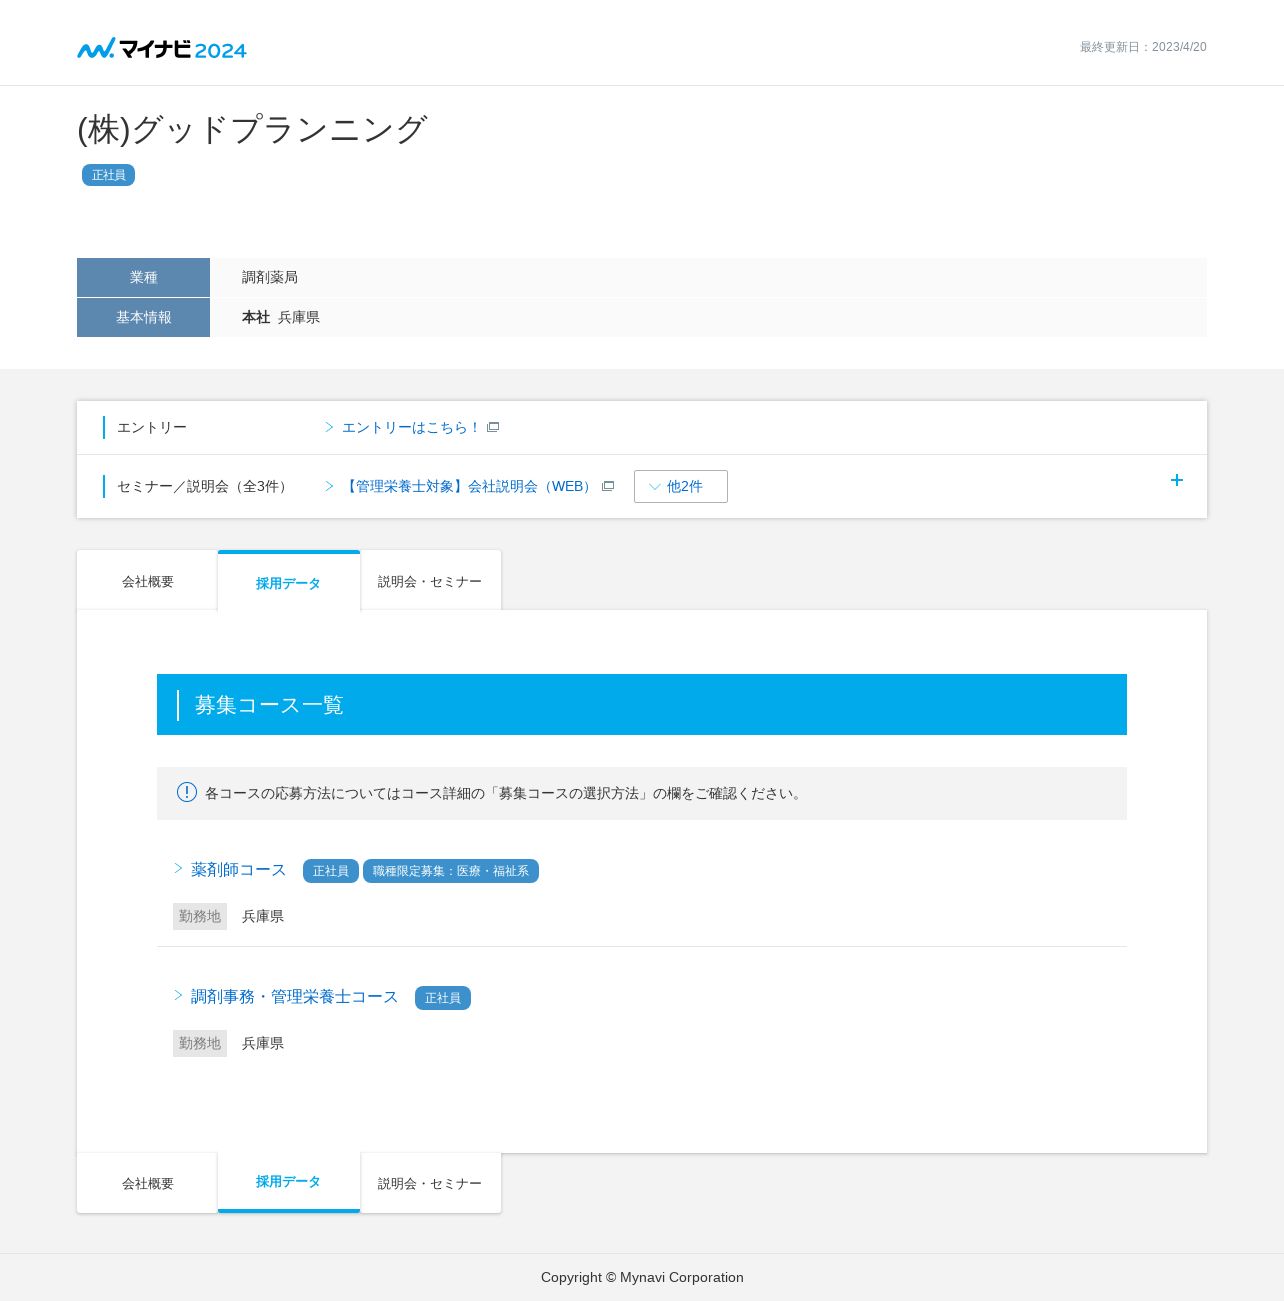
Task: Click 勤務地 label under 調剤事務・管理栄養士コース
Action: click(x=200, y=1043)
